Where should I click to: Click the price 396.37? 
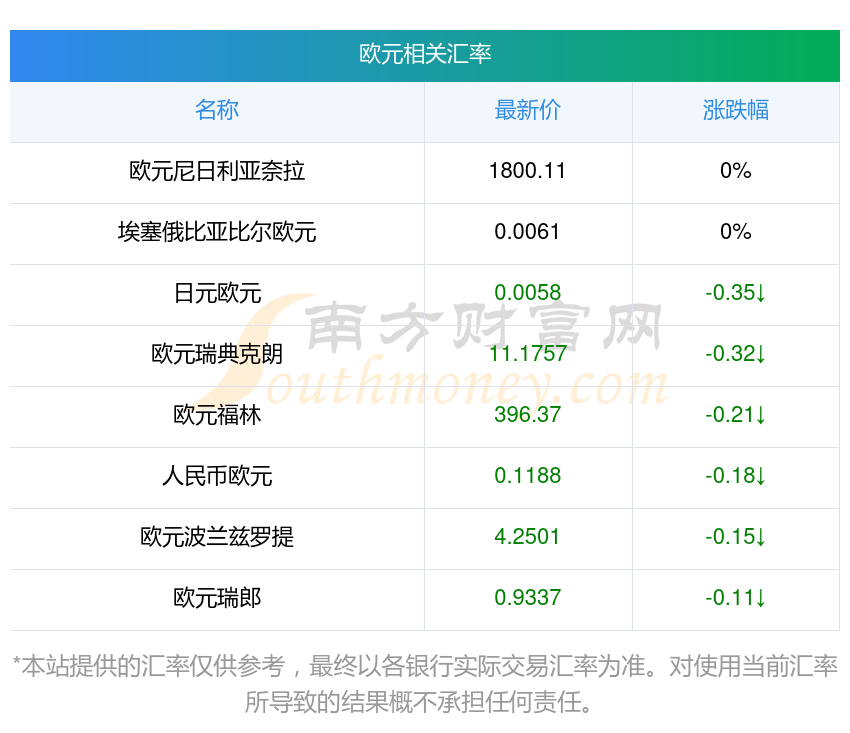(527, 415)
